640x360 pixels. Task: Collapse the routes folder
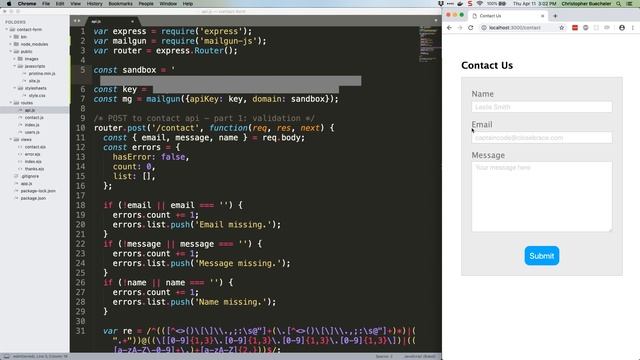pos(11,103)
